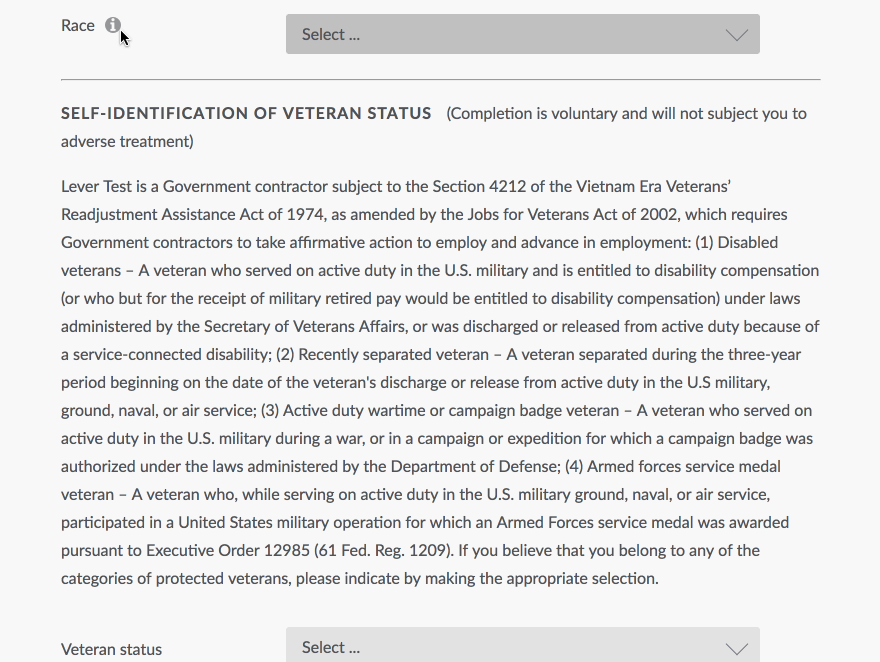Screen dimensions: 880x662
Task: Click the downward arrow inside Veteran status field
Action: pos(736,646)
